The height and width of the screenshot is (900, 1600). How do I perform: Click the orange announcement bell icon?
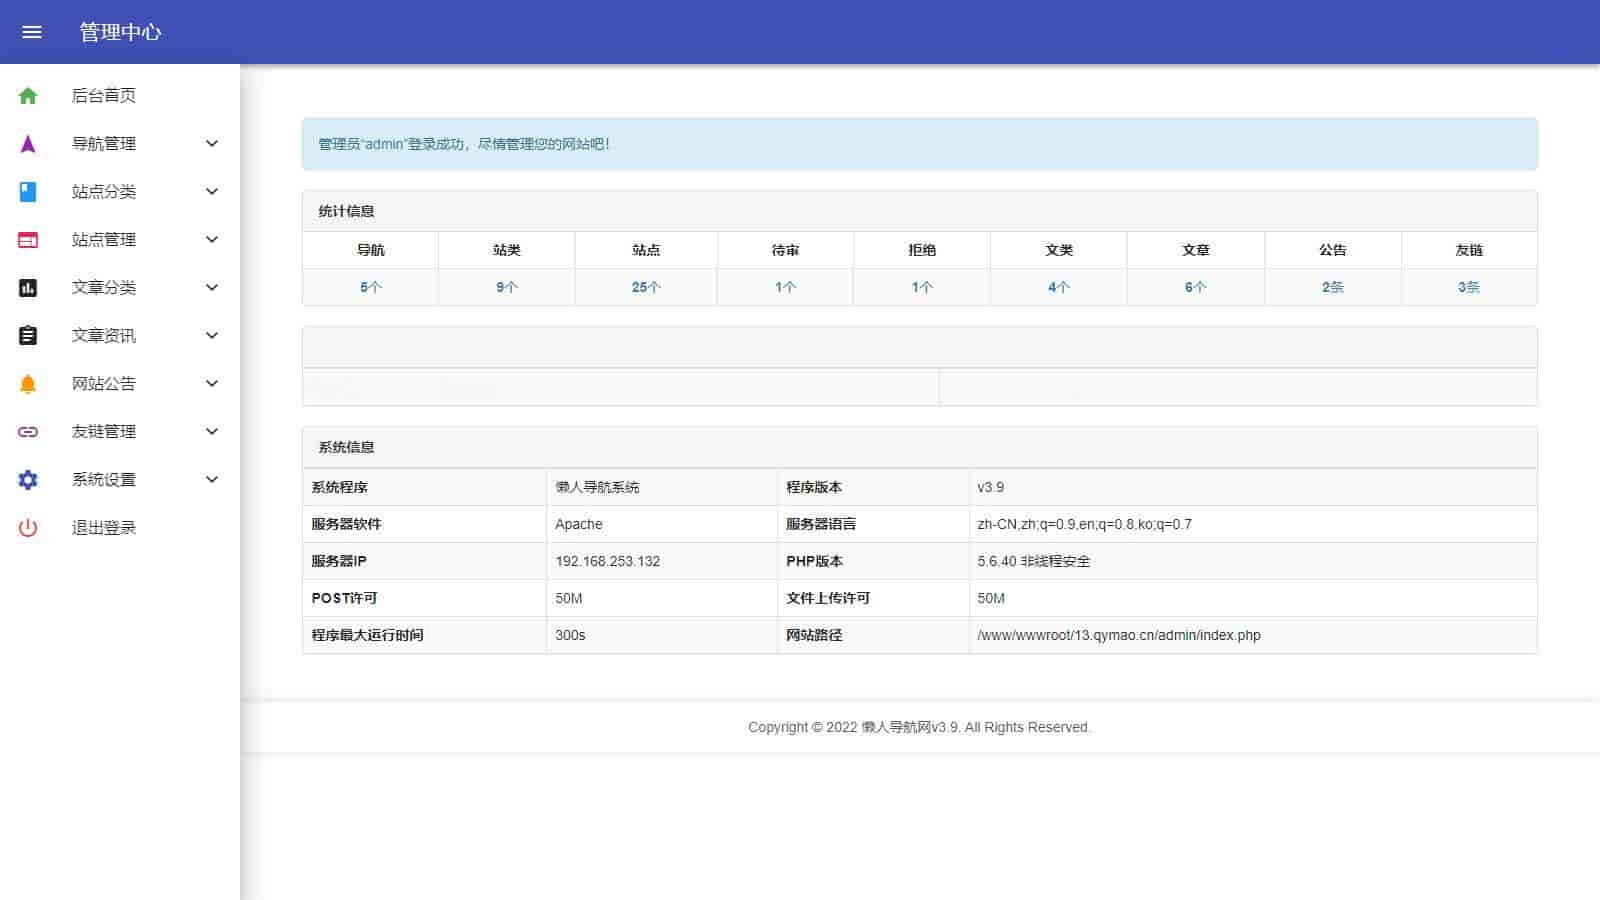pyautogui.click(x=28, y=384)
